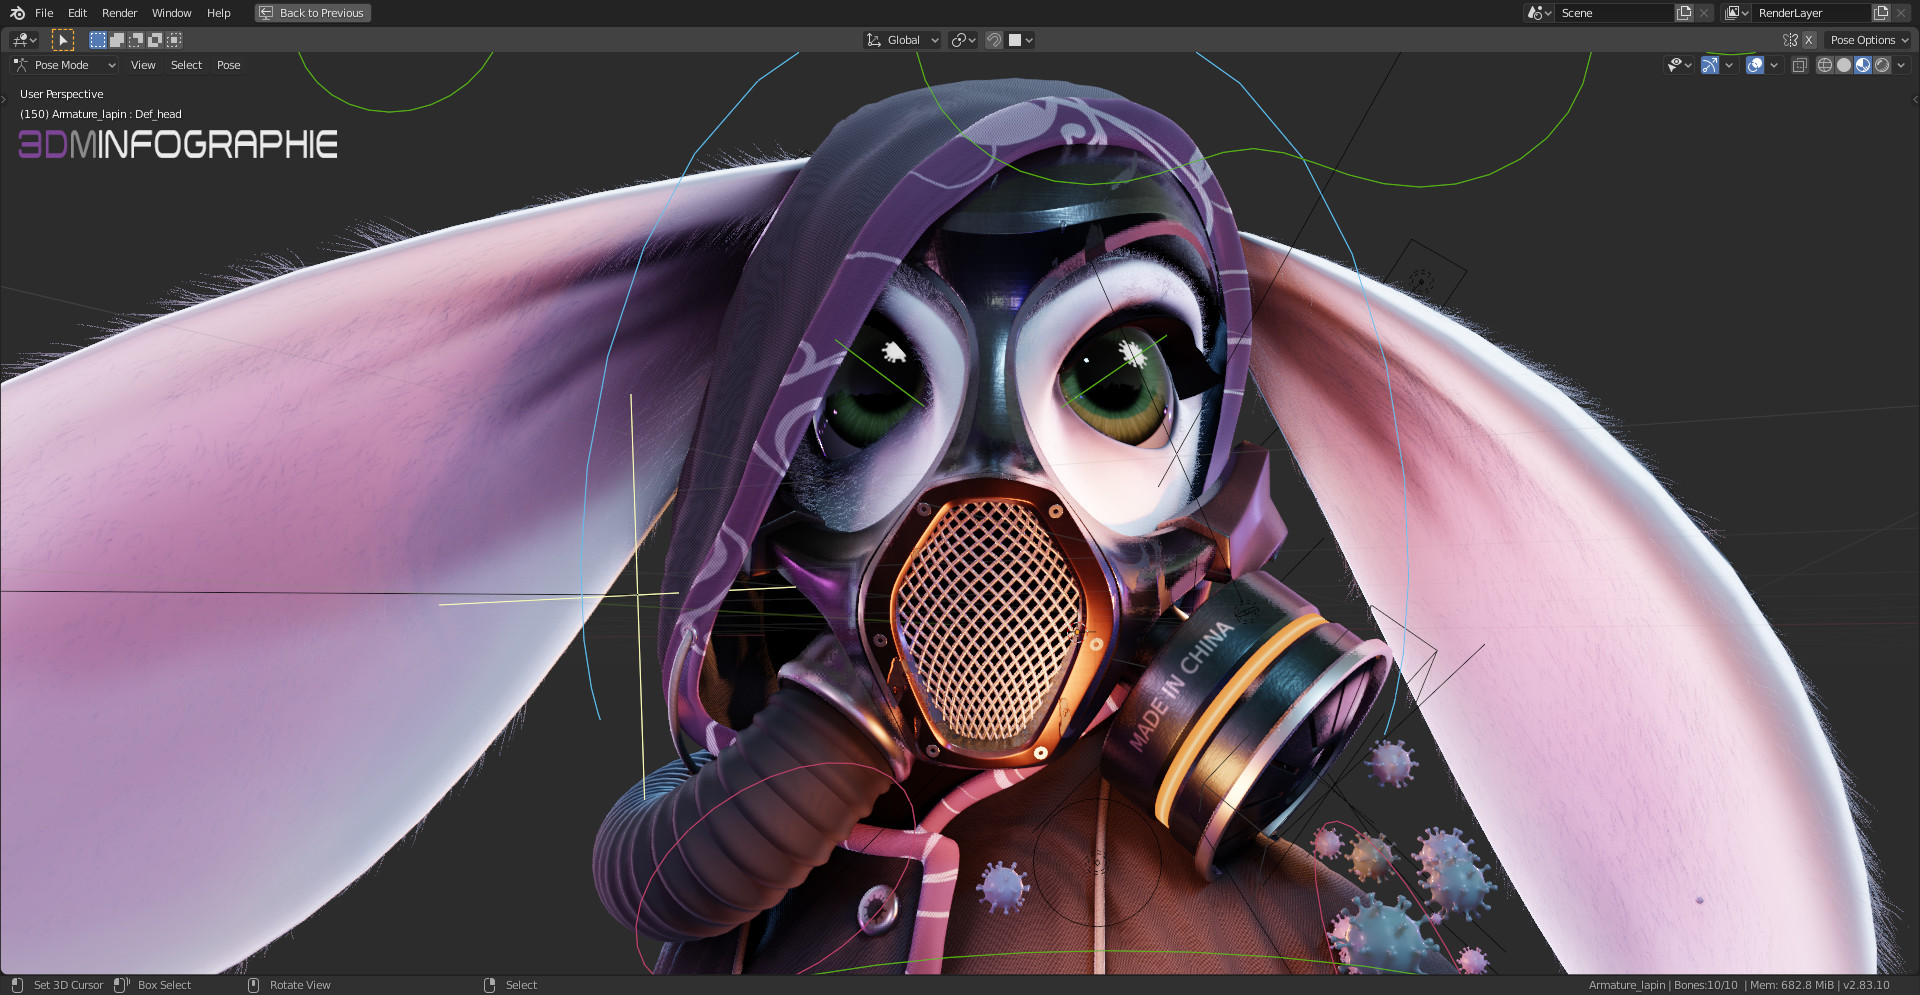Set selection mode to subtract selection

tap(135, 40)
